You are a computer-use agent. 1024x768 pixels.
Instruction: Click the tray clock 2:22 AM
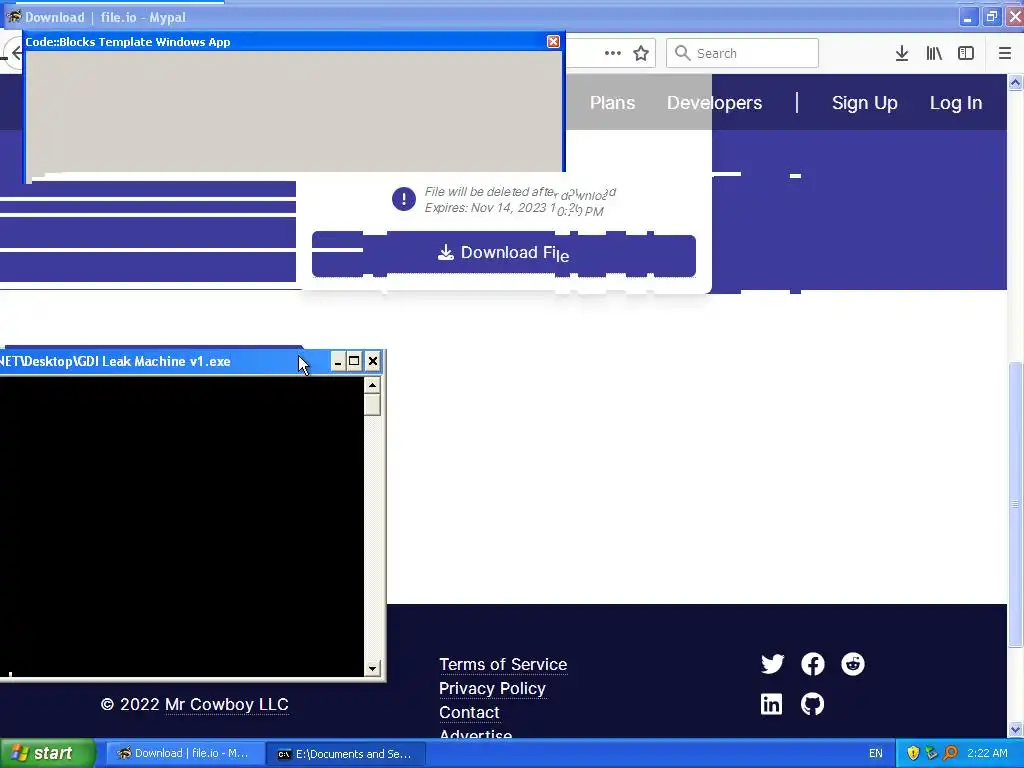pos(987,754)
